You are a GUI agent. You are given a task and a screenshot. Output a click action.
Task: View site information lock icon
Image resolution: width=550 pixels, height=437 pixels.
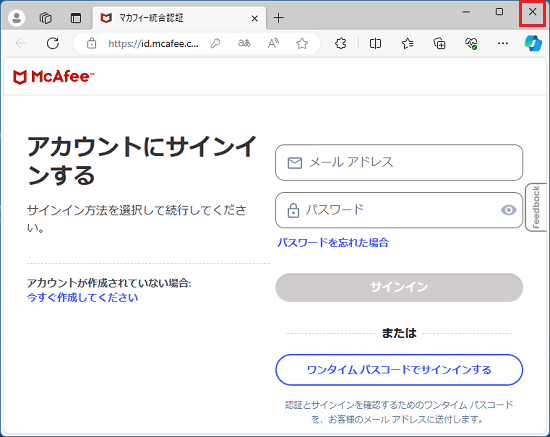92,43
